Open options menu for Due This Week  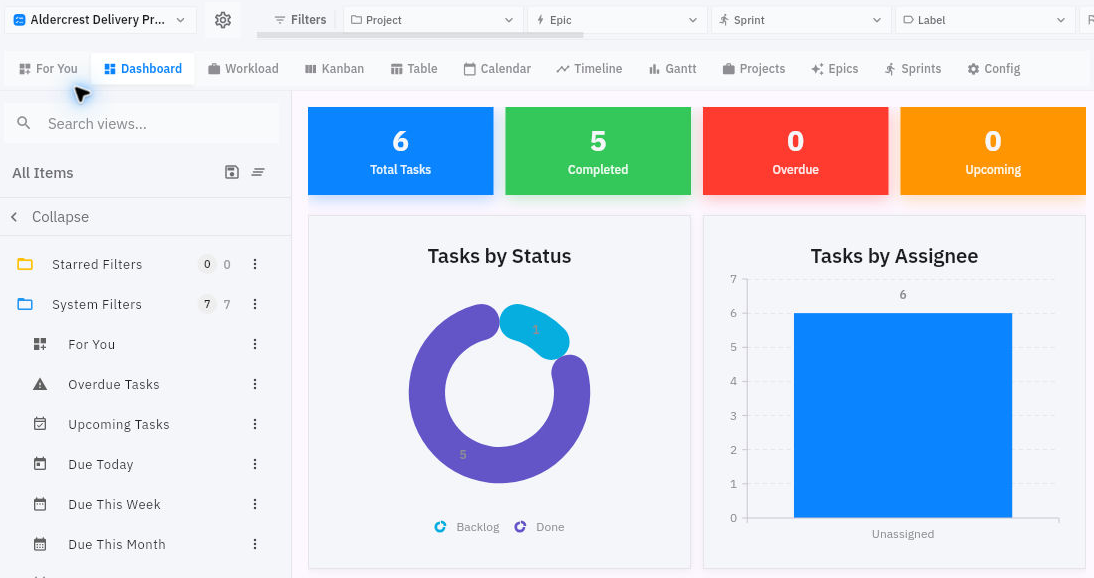255,504
